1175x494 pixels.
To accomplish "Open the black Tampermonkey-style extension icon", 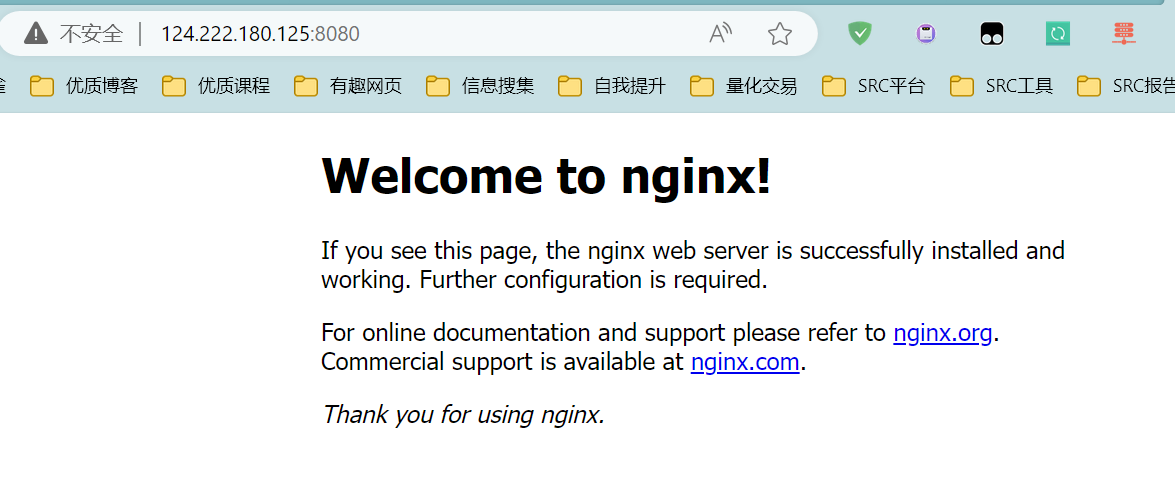I will (x=991, y=34).
